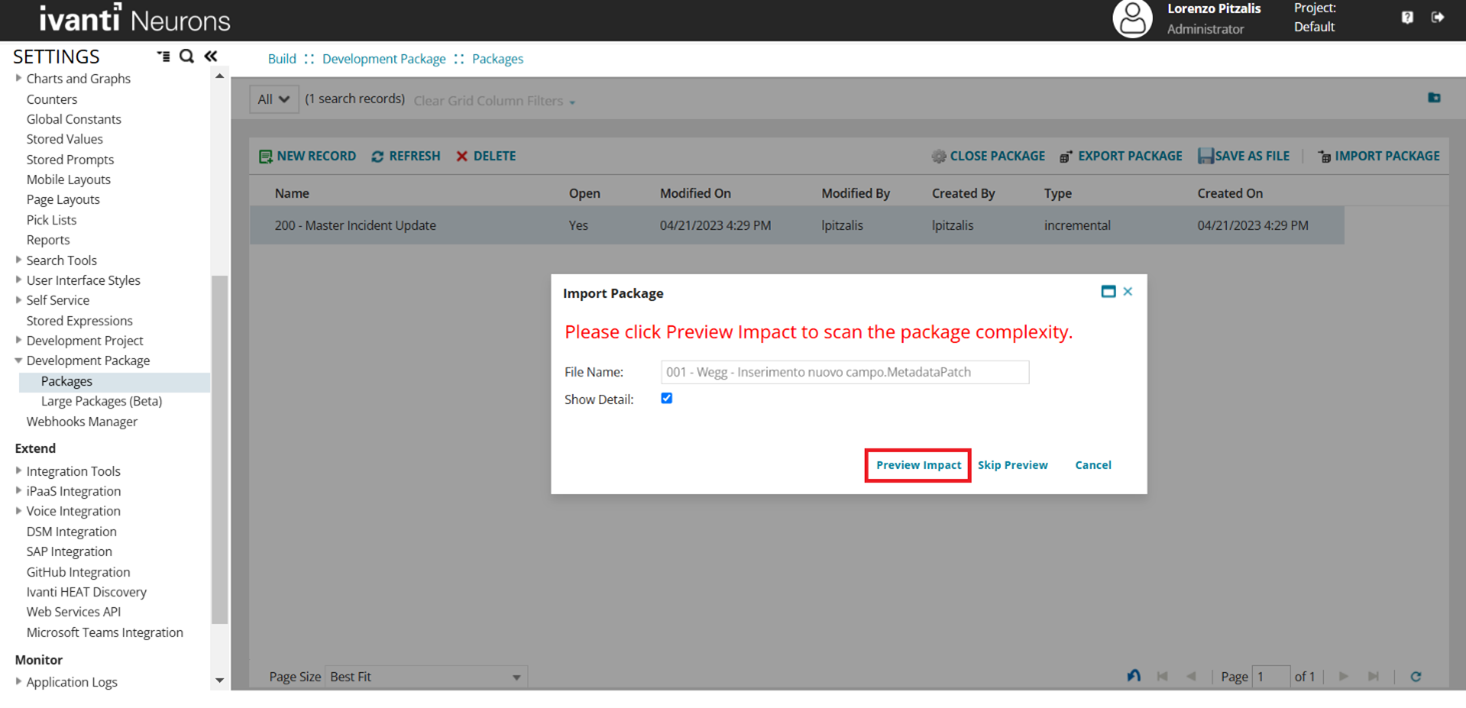Click the settings tree view icon

pyautogui.click(x=163, y=56)
